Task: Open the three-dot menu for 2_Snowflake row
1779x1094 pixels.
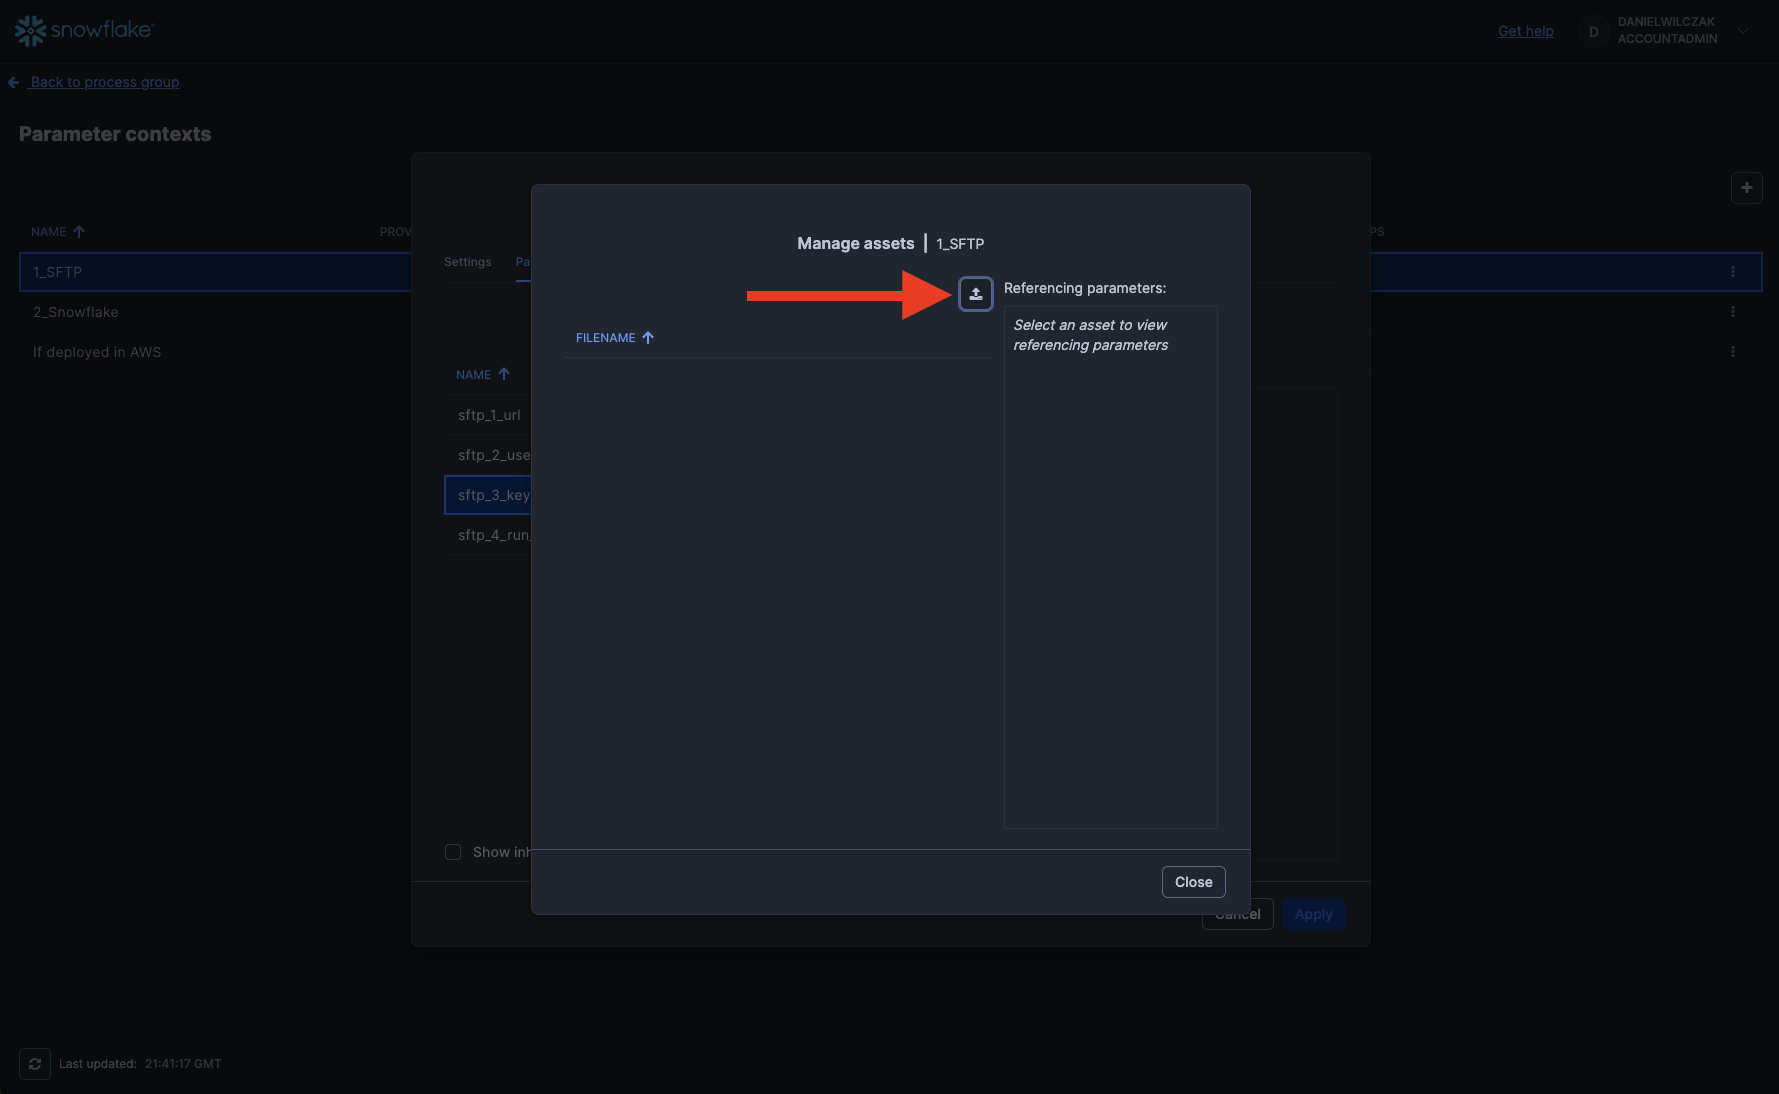Action: tap(1732, 312)
